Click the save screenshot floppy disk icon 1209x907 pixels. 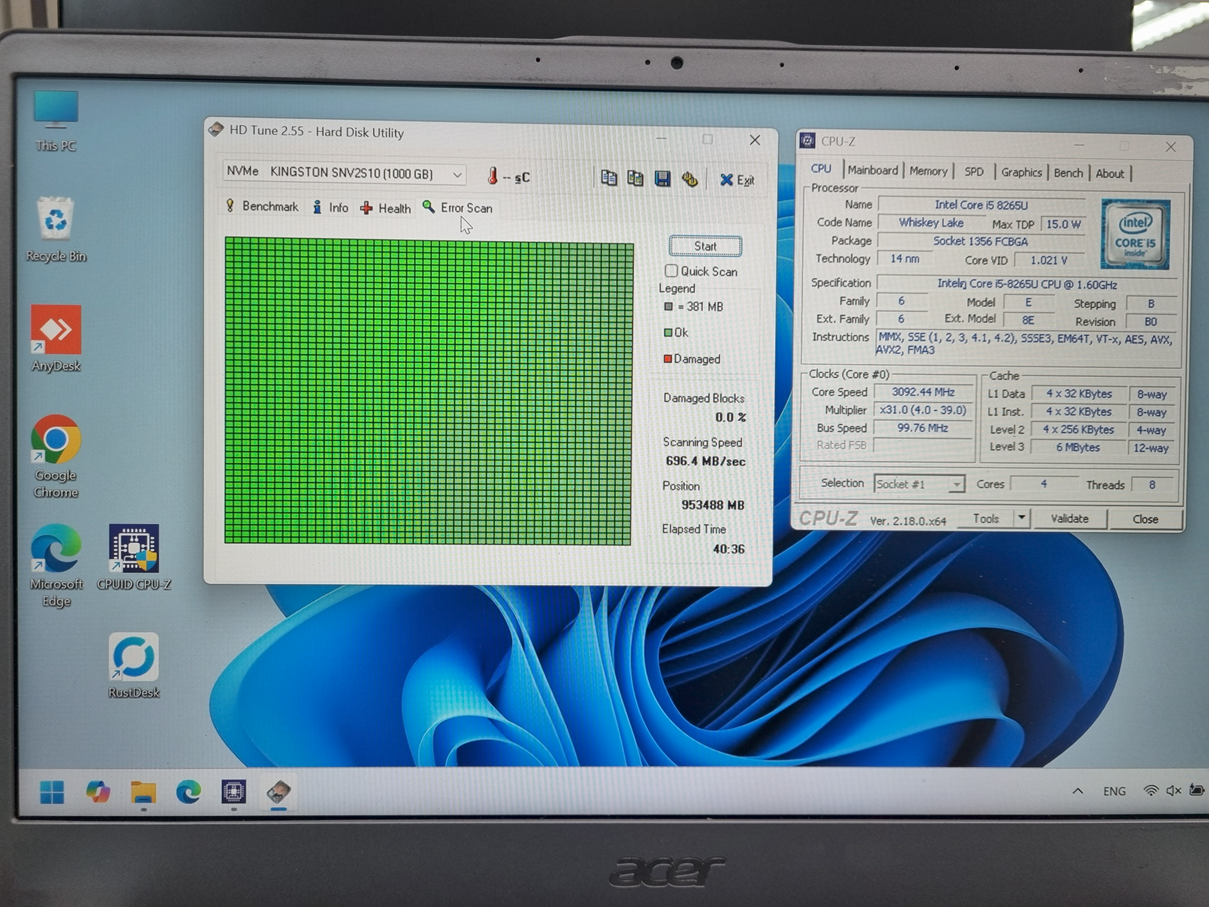tap(662, 179)
